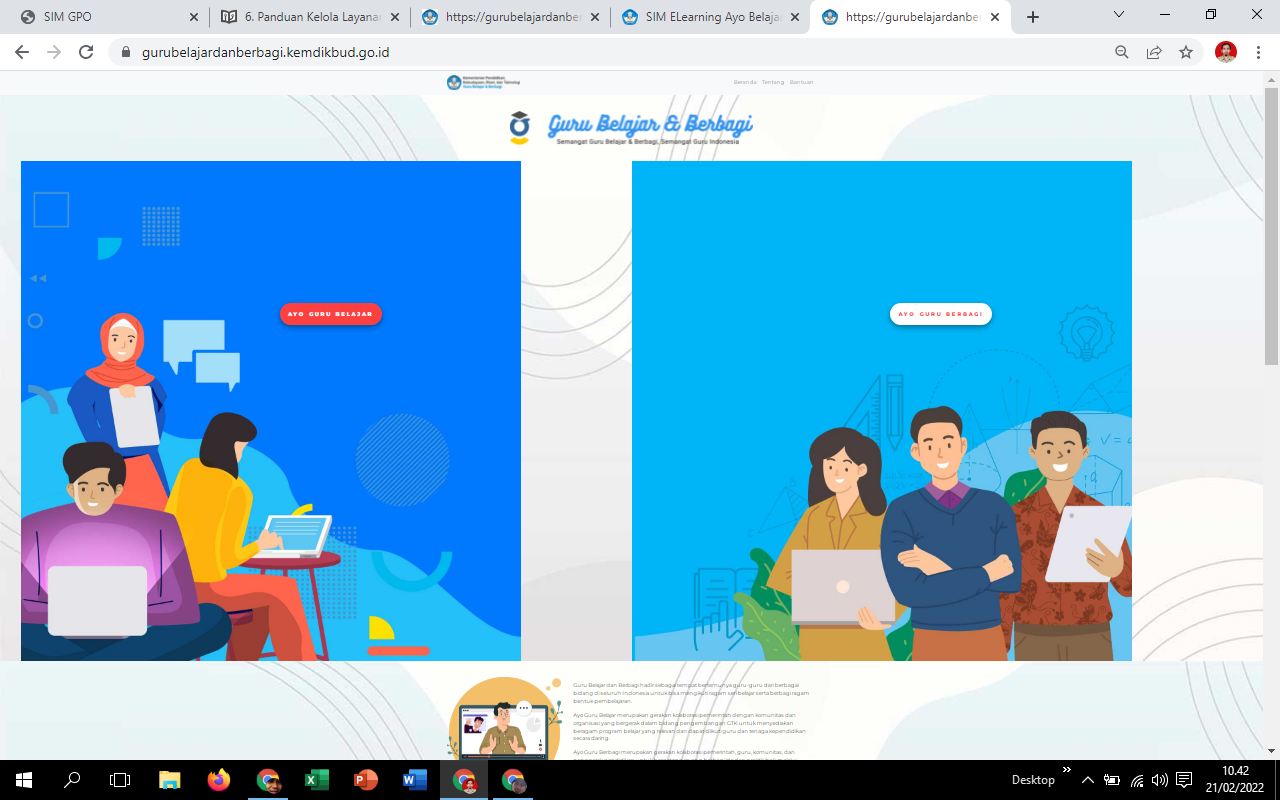1280x800 pixels.
Task: Switch to the active Chrome taskbar window
Action: pyautogui.click(x=464, y=780)
